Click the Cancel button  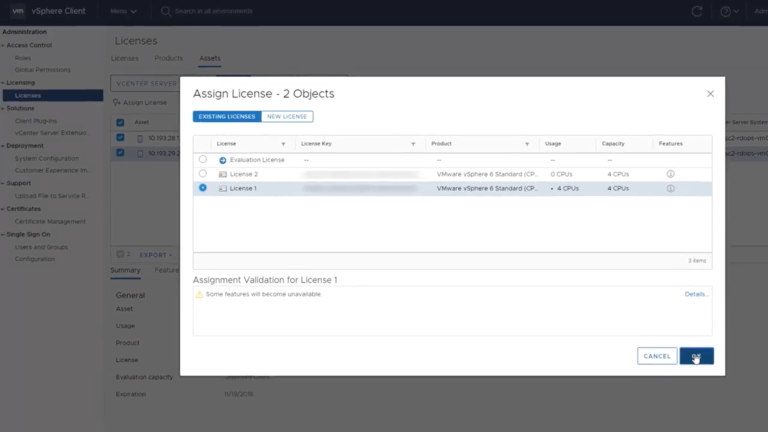(x=657, y=356)
